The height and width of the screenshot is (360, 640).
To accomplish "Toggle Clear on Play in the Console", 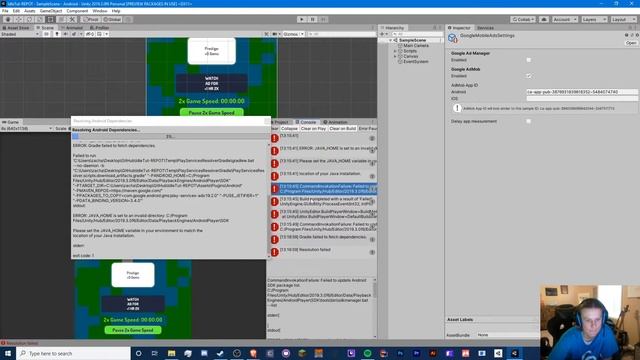I will 313,129.
